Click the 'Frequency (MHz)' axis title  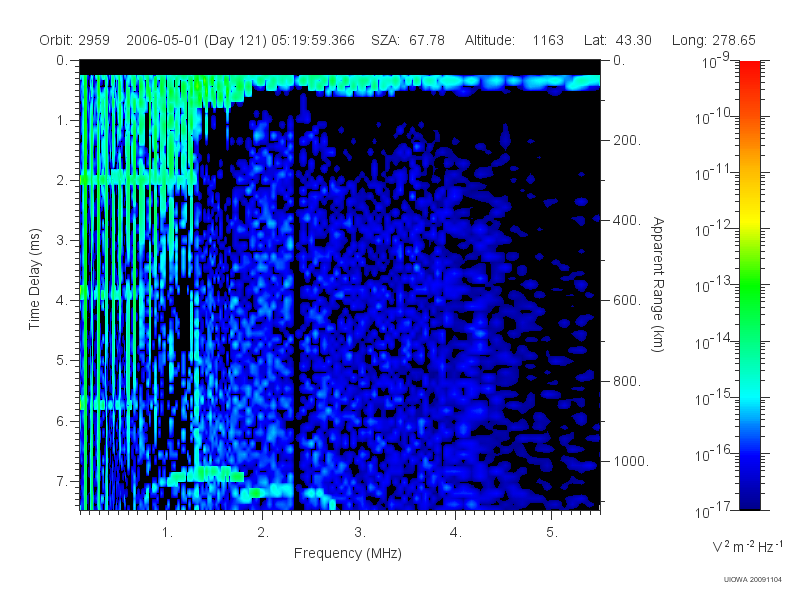click(347, 554)
